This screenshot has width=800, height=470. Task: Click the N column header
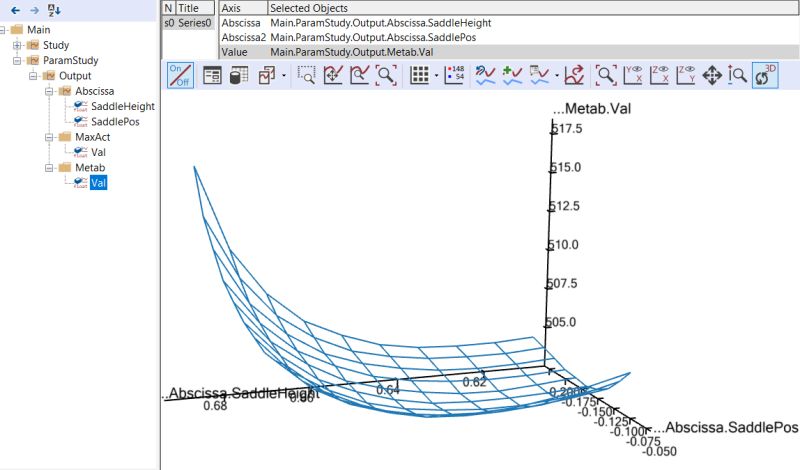(168, 8)
